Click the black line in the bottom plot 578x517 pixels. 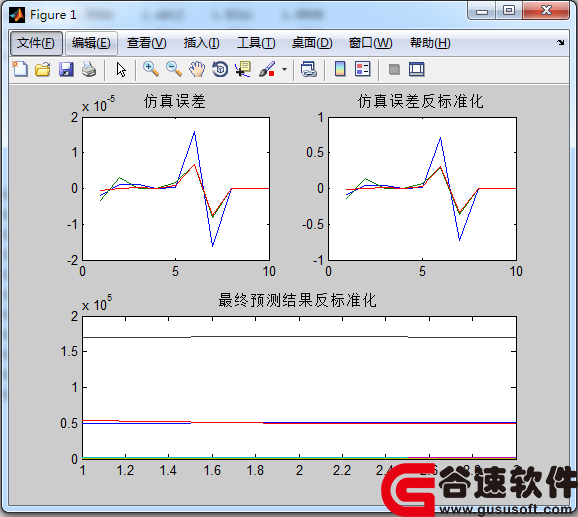pos(299,337)
